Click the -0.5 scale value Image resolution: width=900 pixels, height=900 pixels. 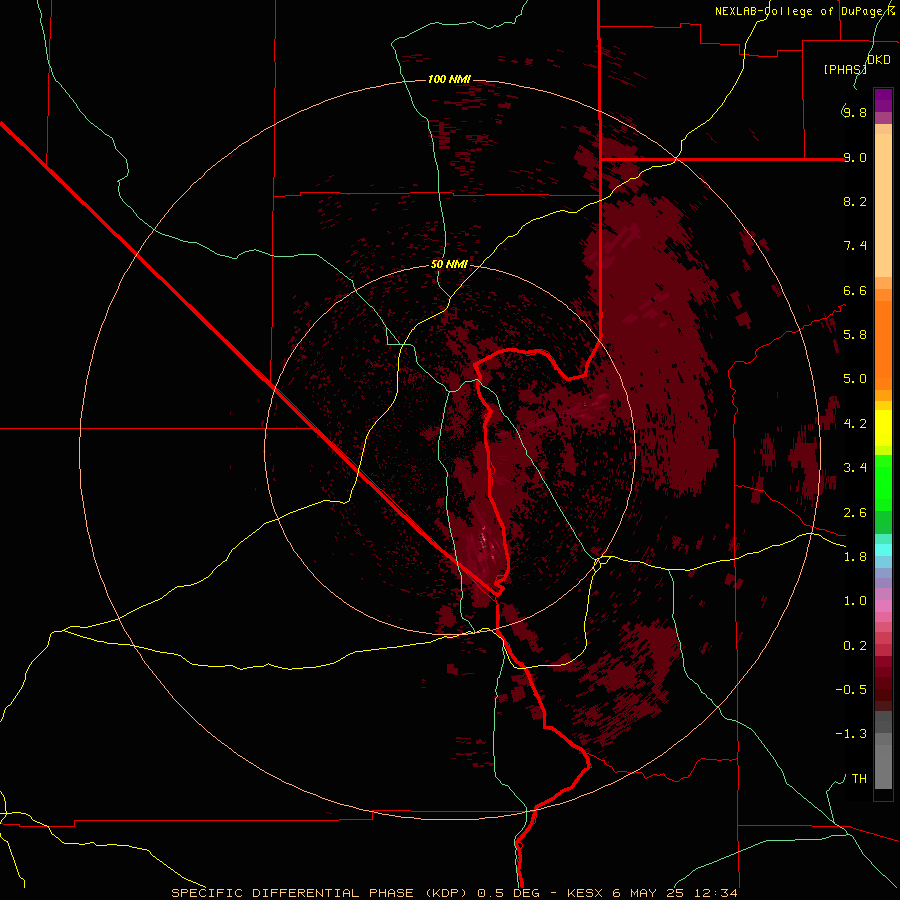tap(851, 689)
